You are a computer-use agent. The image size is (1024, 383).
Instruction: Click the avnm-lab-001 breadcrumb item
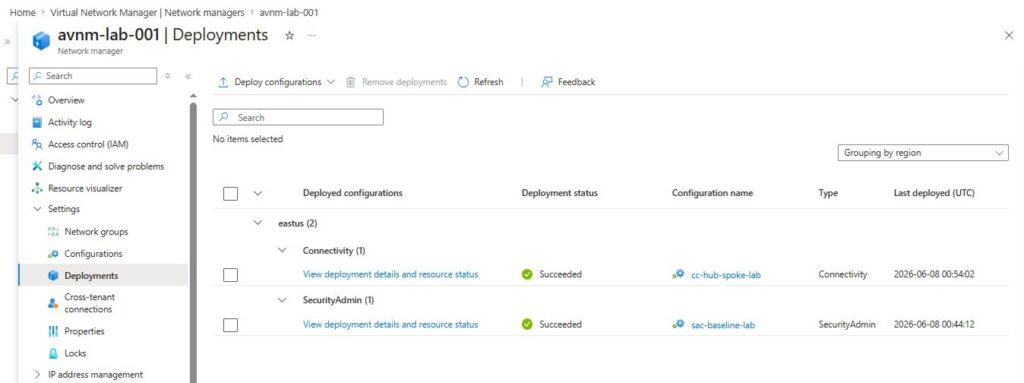(x=289, y=12)
